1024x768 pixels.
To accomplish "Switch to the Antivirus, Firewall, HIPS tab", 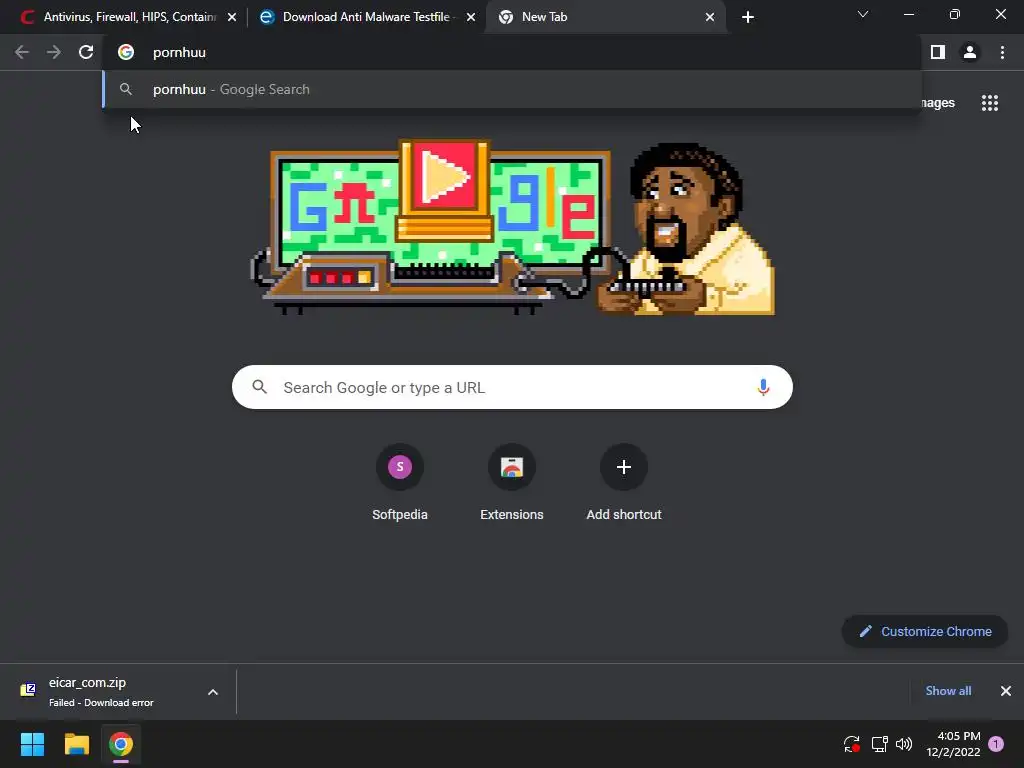I will click(129, 17).
